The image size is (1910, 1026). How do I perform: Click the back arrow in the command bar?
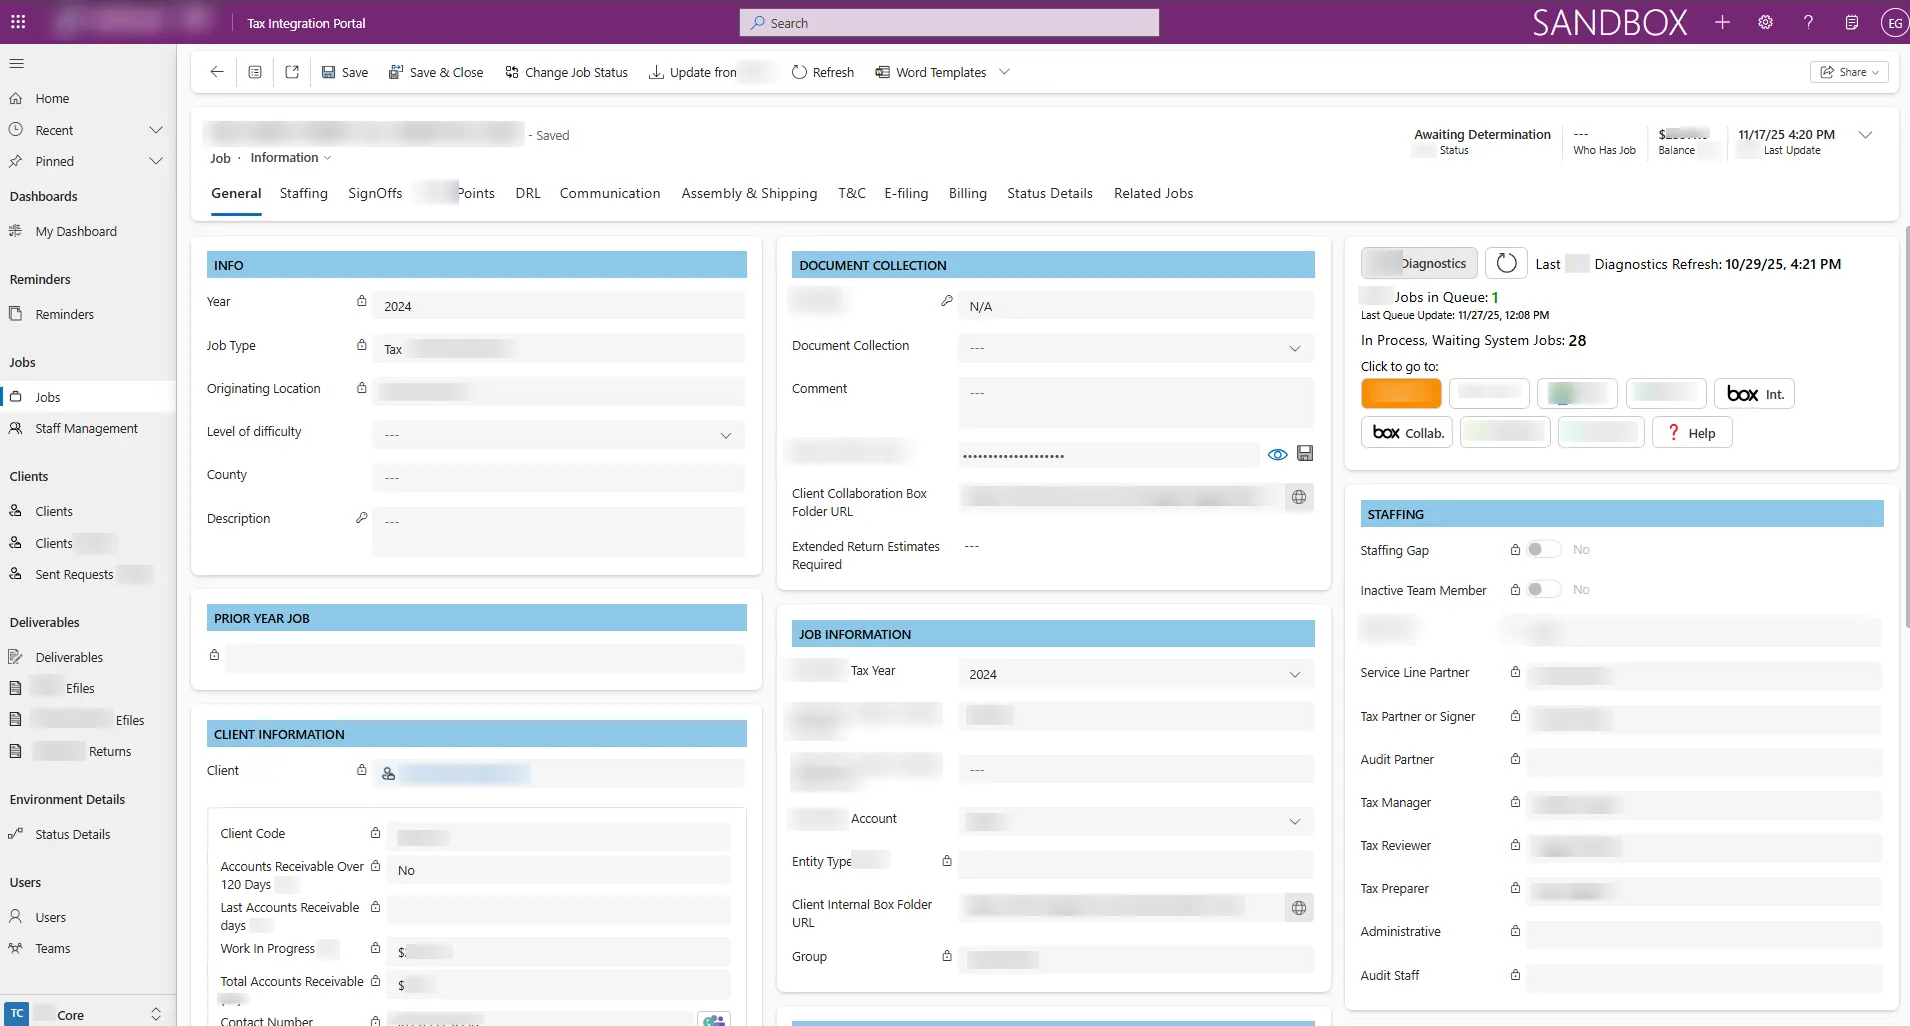click(217, 72)
